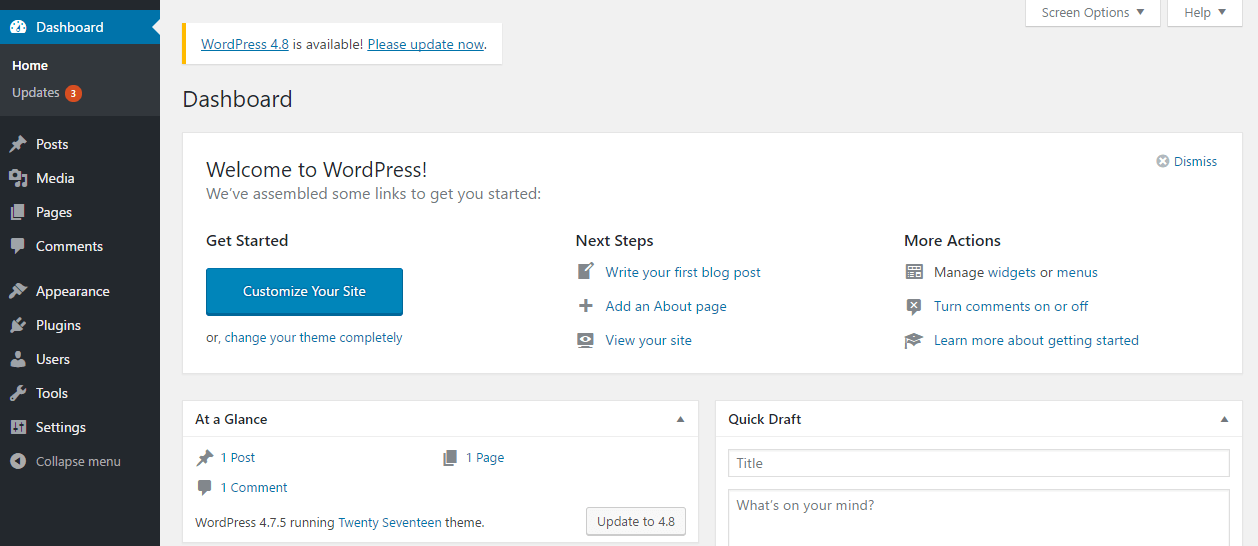Focus the Quick Draft Title field

coord(979,463)
